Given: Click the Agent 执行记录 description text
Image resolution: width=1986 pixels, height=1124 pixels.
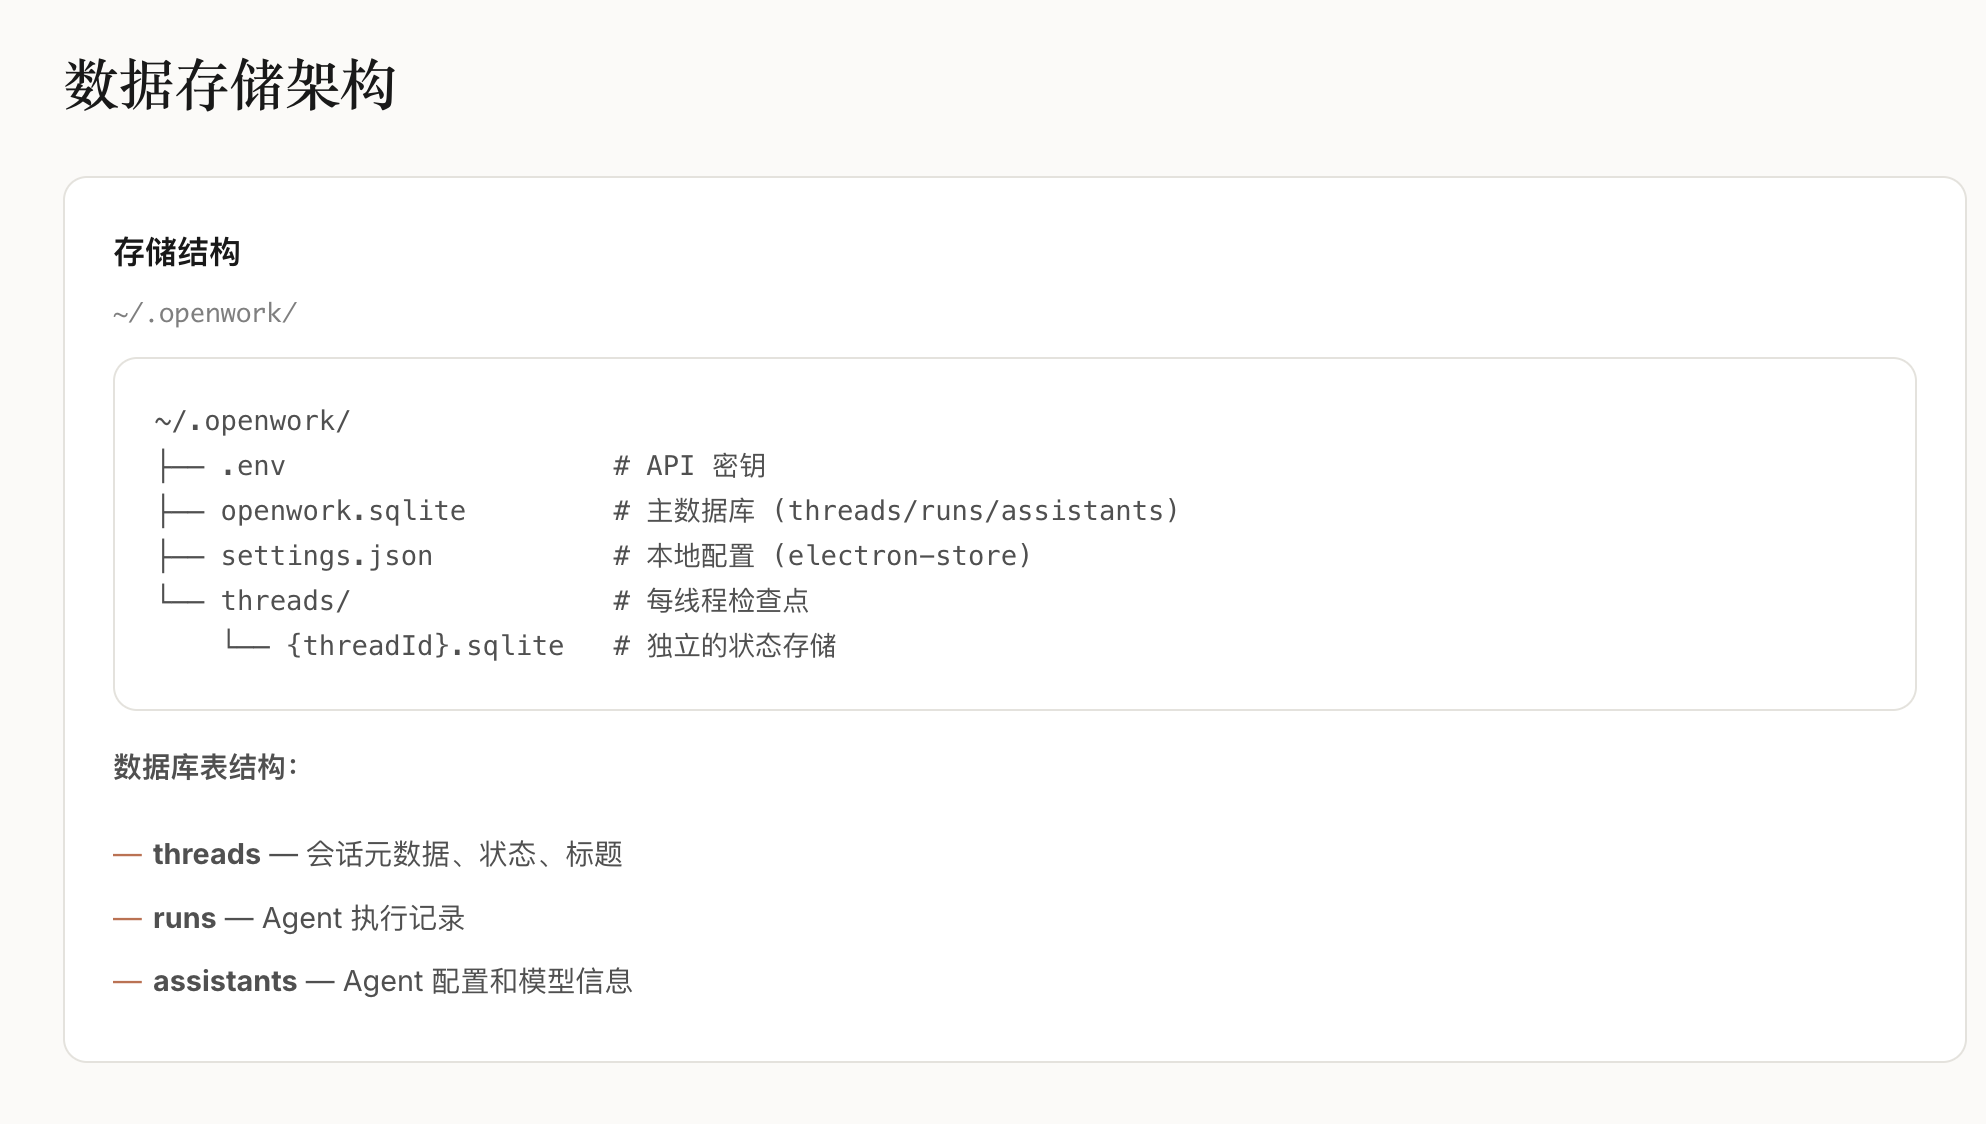Looking at the screenshot, I should (x=363, y=918).
